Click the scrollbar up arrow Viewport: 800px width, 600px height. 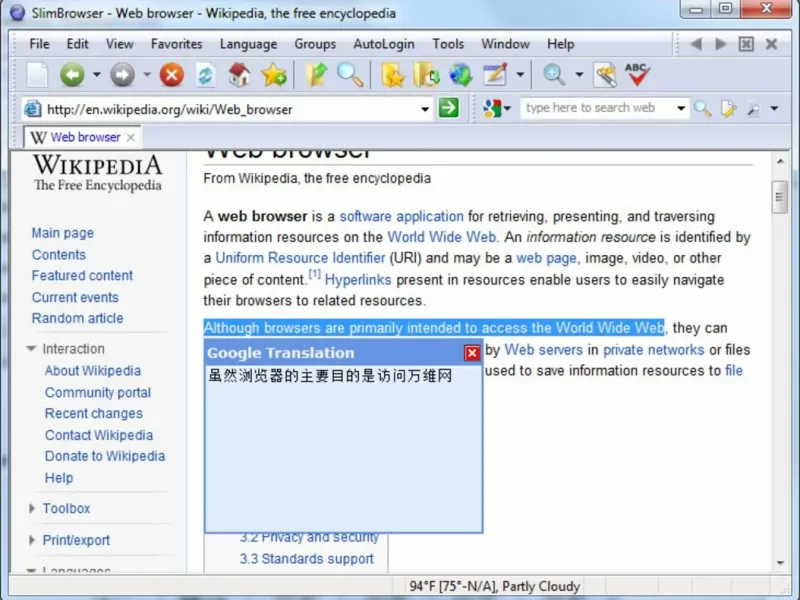point(780,161)
